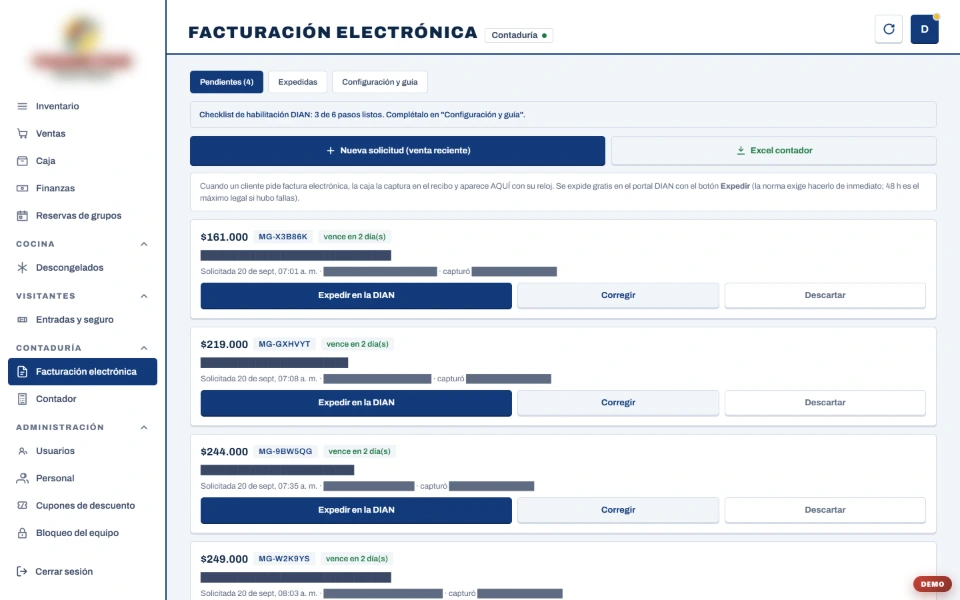Click the MG-GXHVYT code badge
The image size is (960, 600).
[284, 344]
